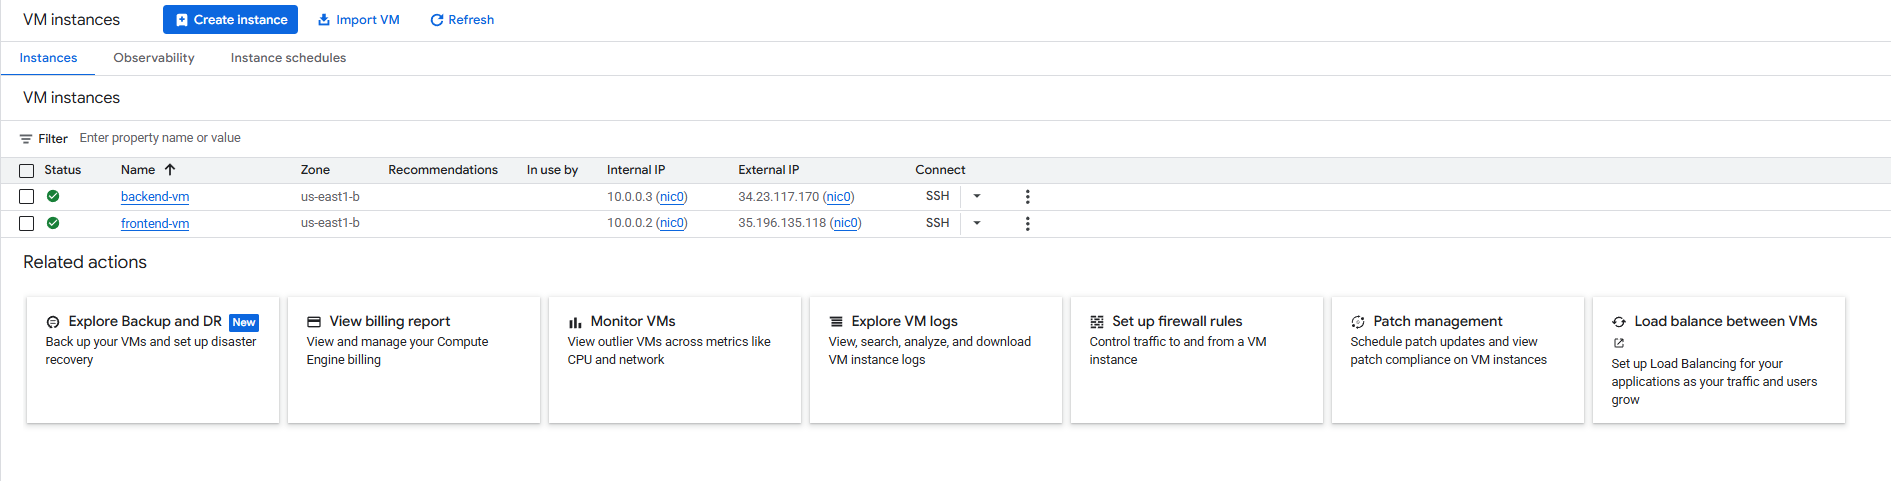The width and height of the screenshot is (1891, 481).
Task: Select the backend-vm row checkbox
Action: pos(27,197)
